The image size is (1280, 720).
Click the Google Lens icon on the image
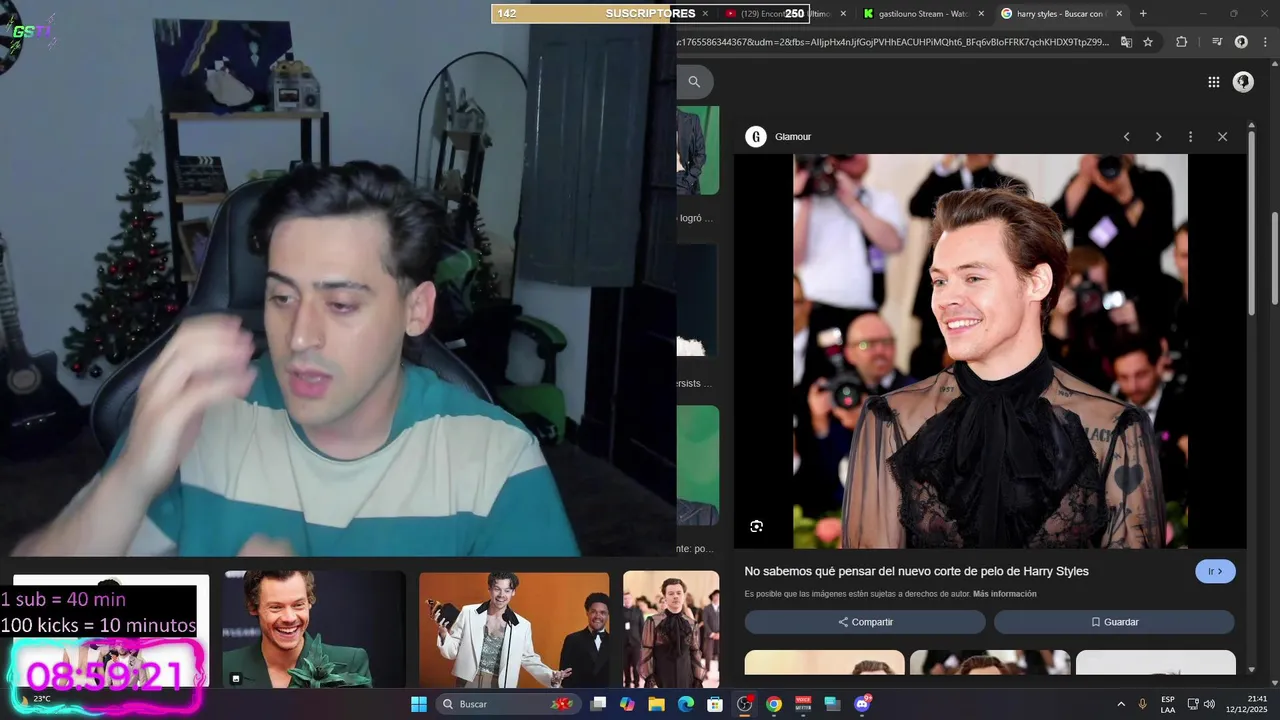pyautogui.click(x=756, y=526)
